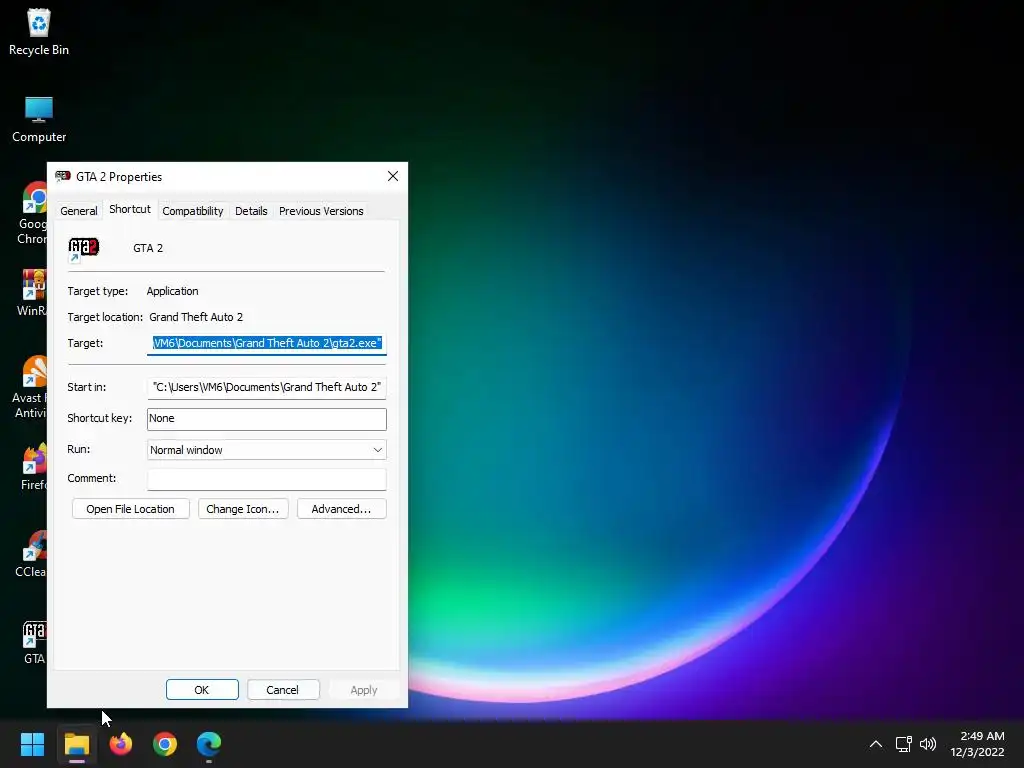Image resolution: width=1024 pixels, height=768 pixels.
Task: Expand the Run window mode dropdown
Action: click(x=266, y=449)
